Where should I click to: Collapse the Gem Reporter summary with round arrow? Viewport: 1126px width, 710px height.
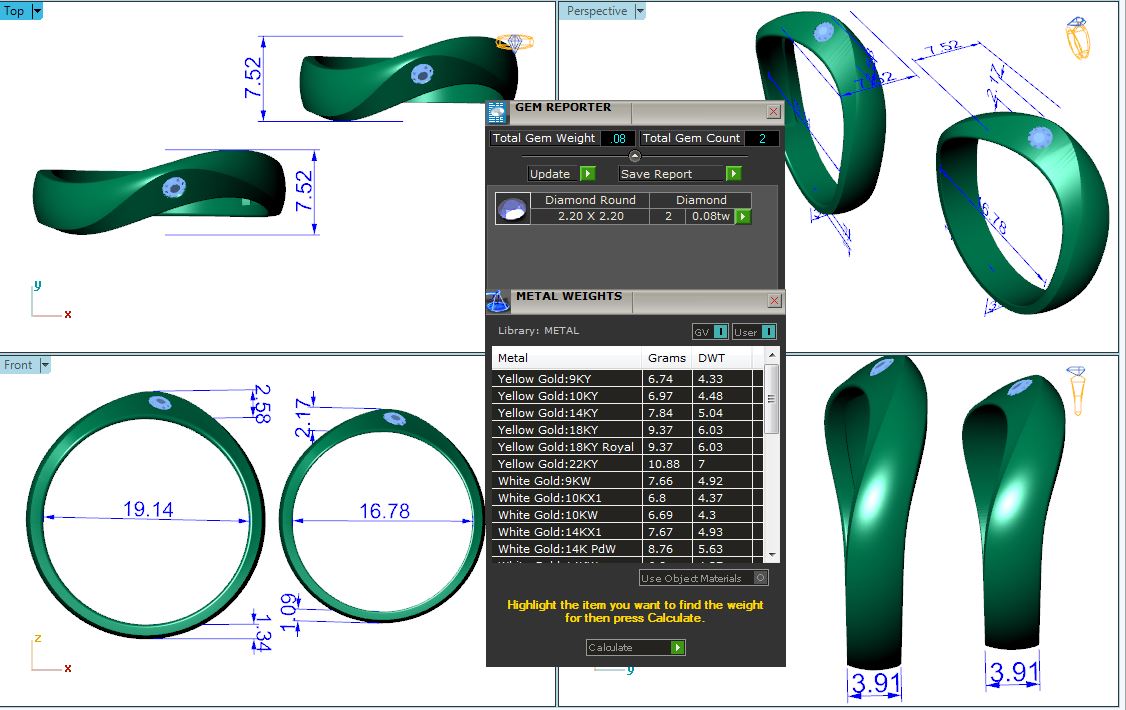(x=634, y=156)
